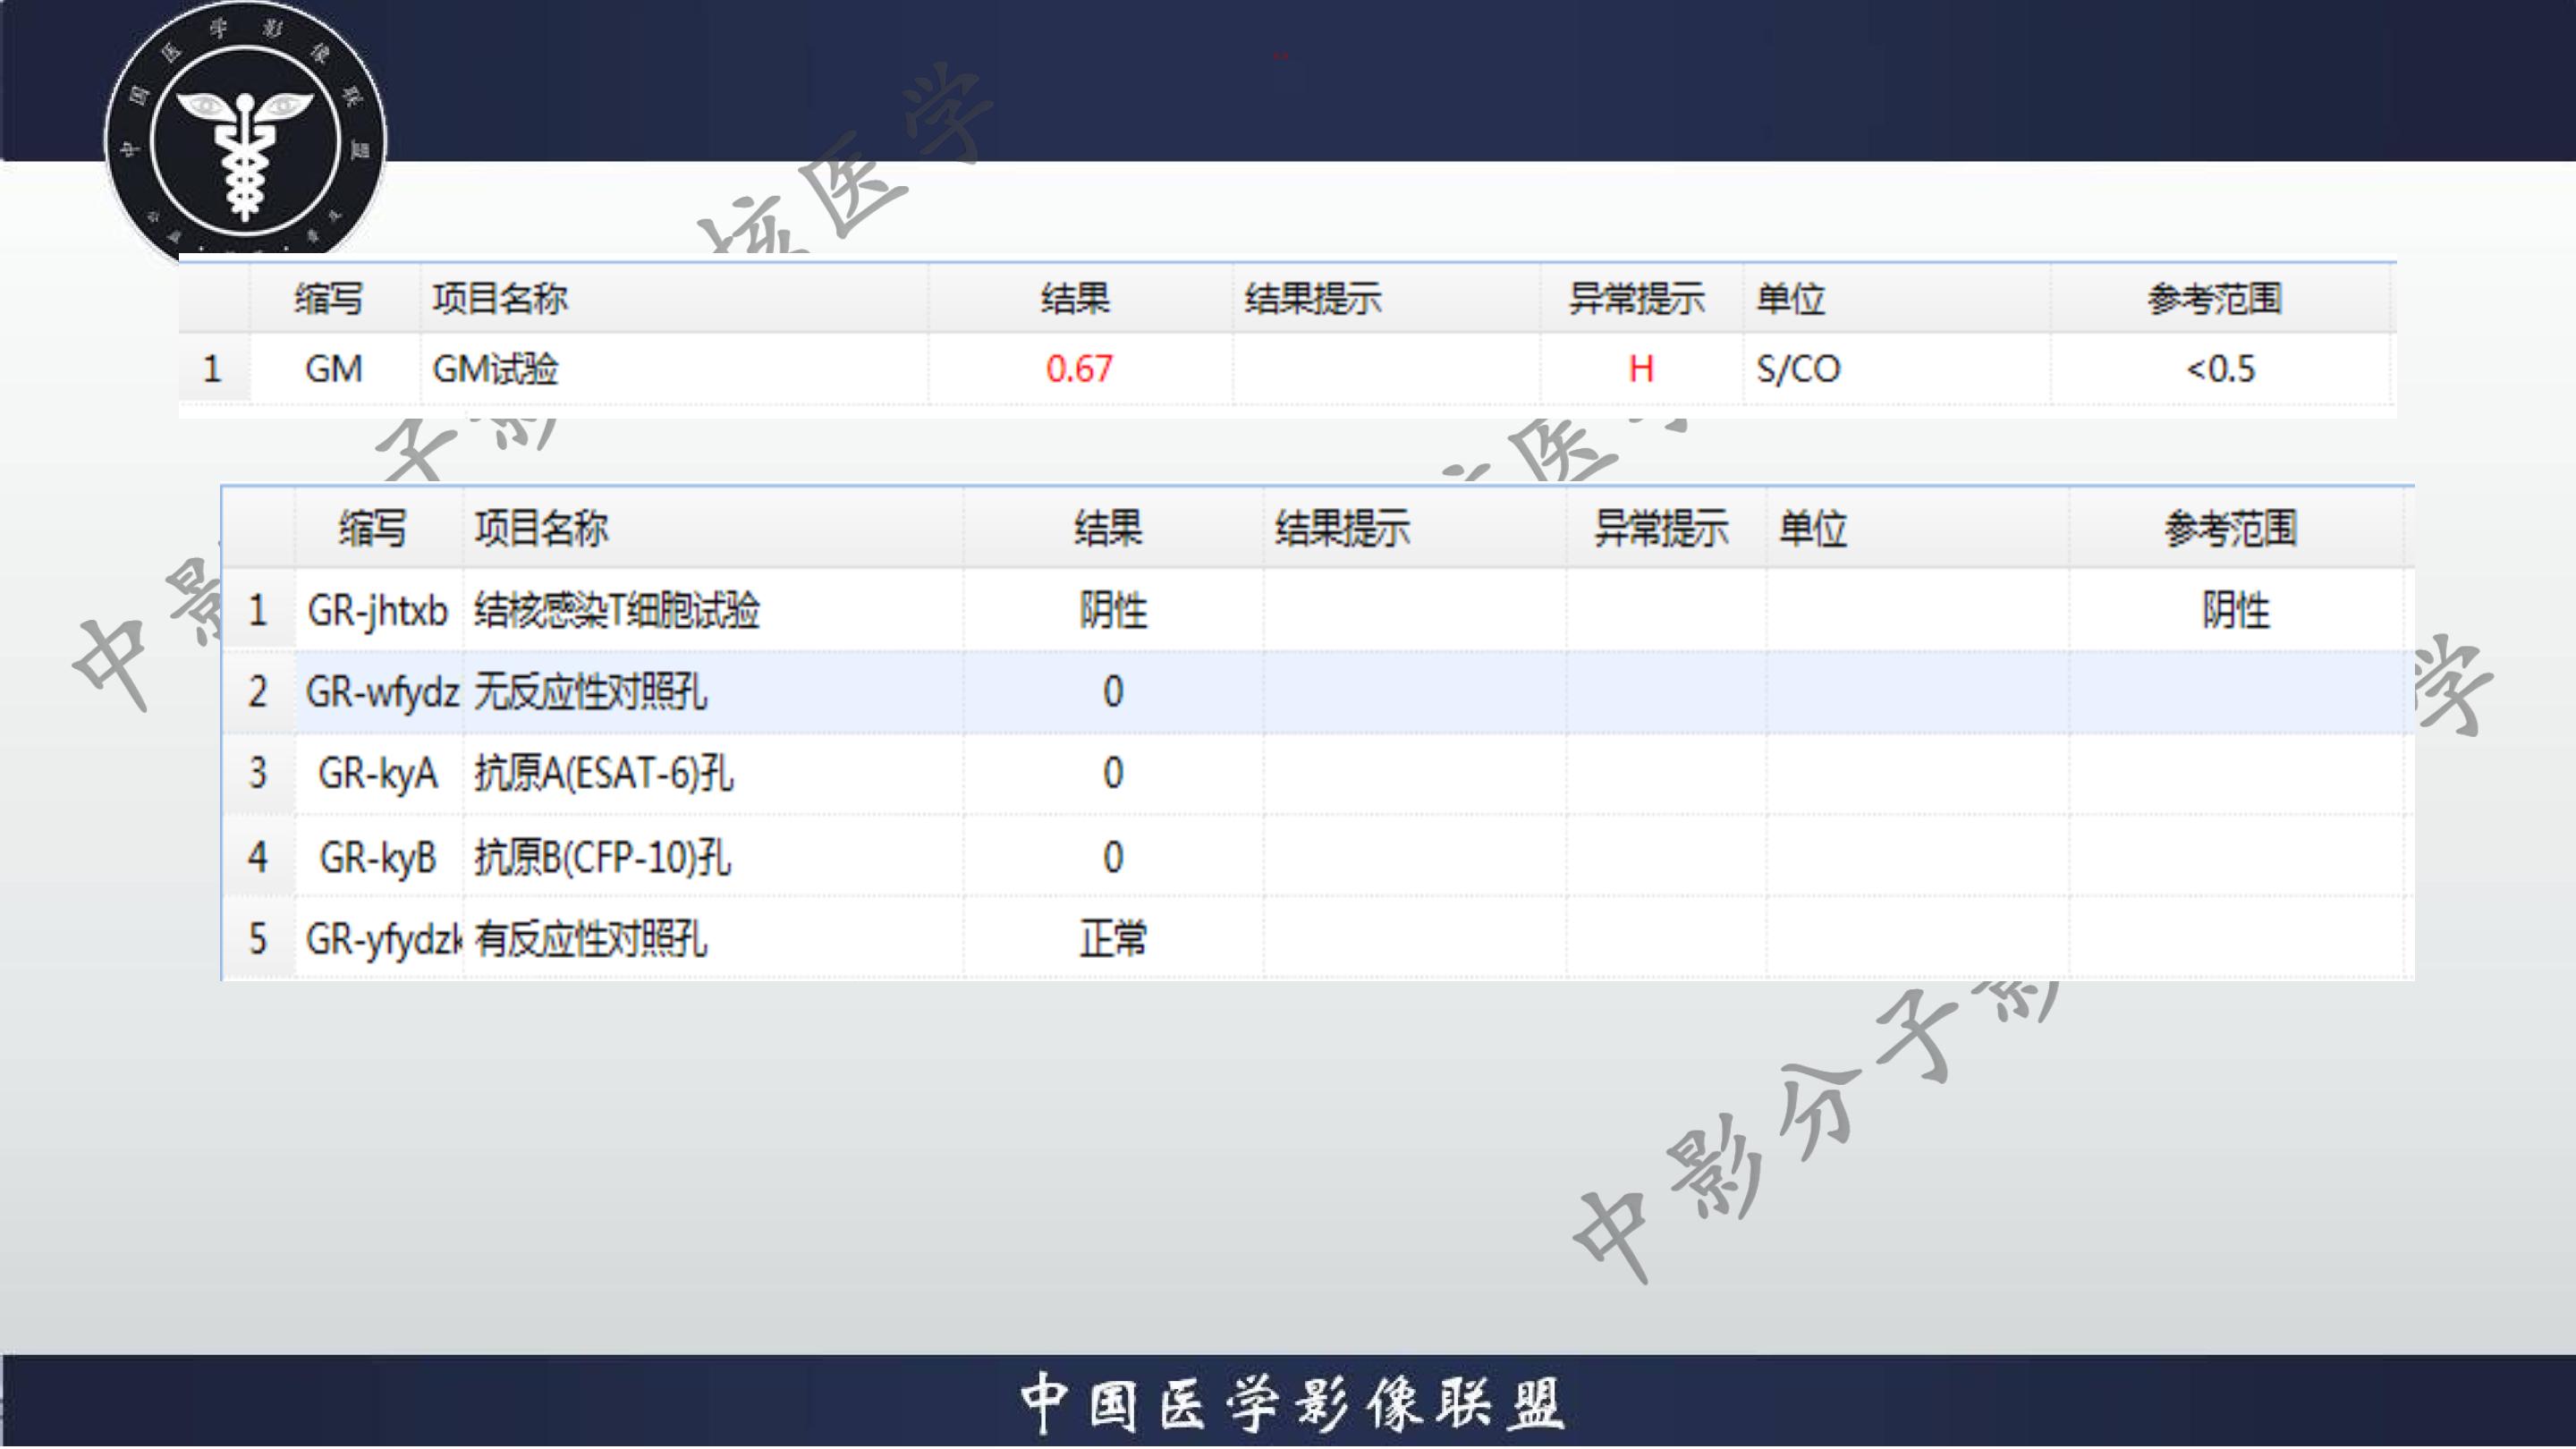
Task: Select the 无反应性对照孔 row name
Action: 590,692
